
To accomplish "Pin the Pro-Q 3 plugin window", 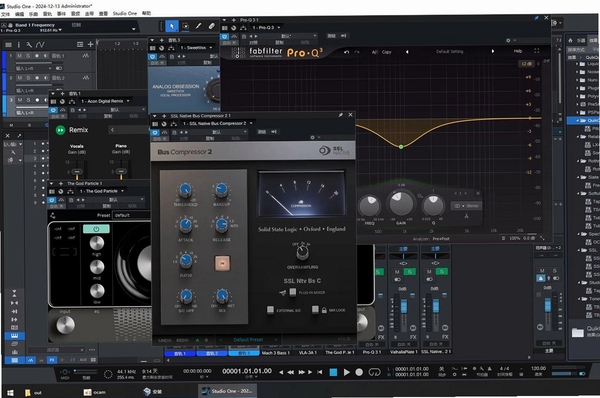I will point(536,18).
